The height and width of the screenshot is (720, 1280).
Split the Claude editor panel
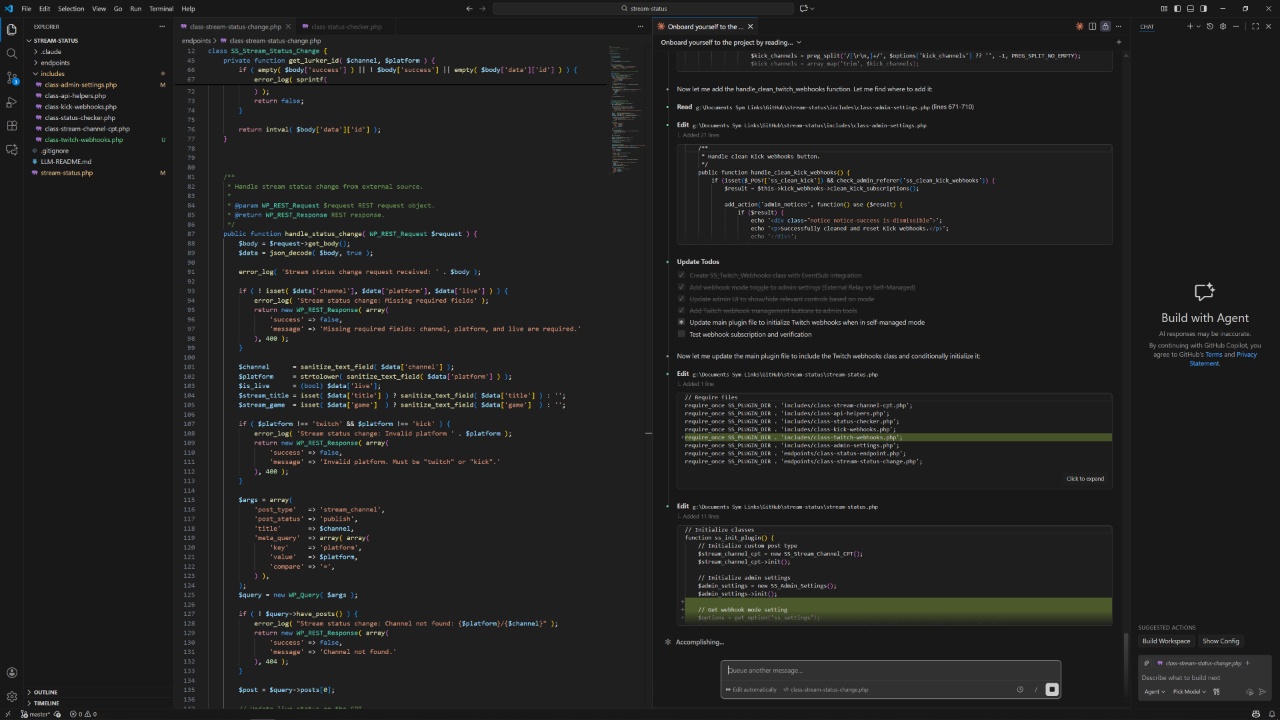[x=1092, y=27]
